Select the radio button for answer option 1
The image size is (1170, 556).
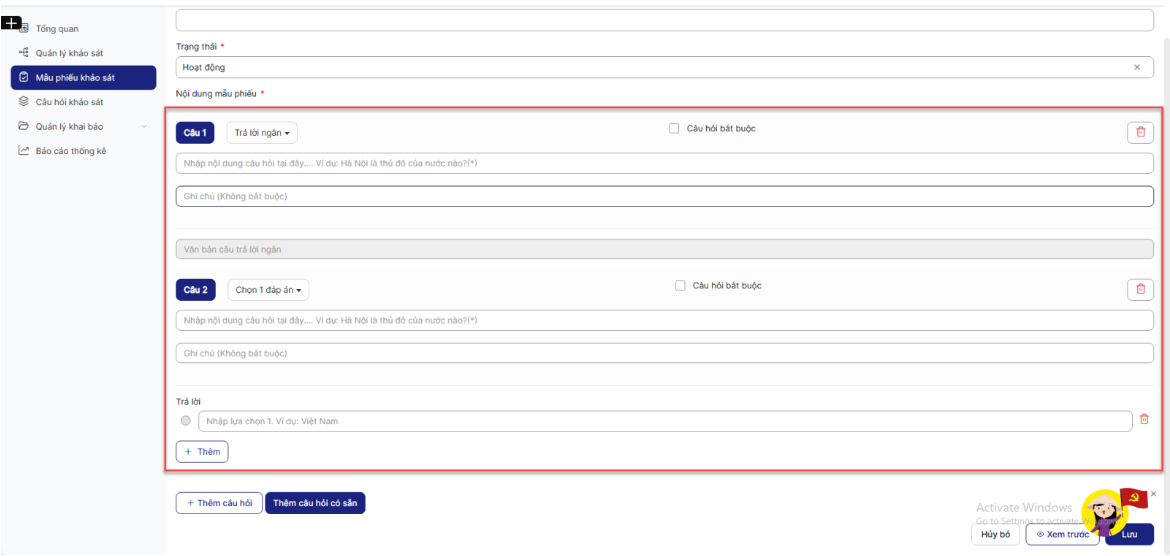[185, 421]
